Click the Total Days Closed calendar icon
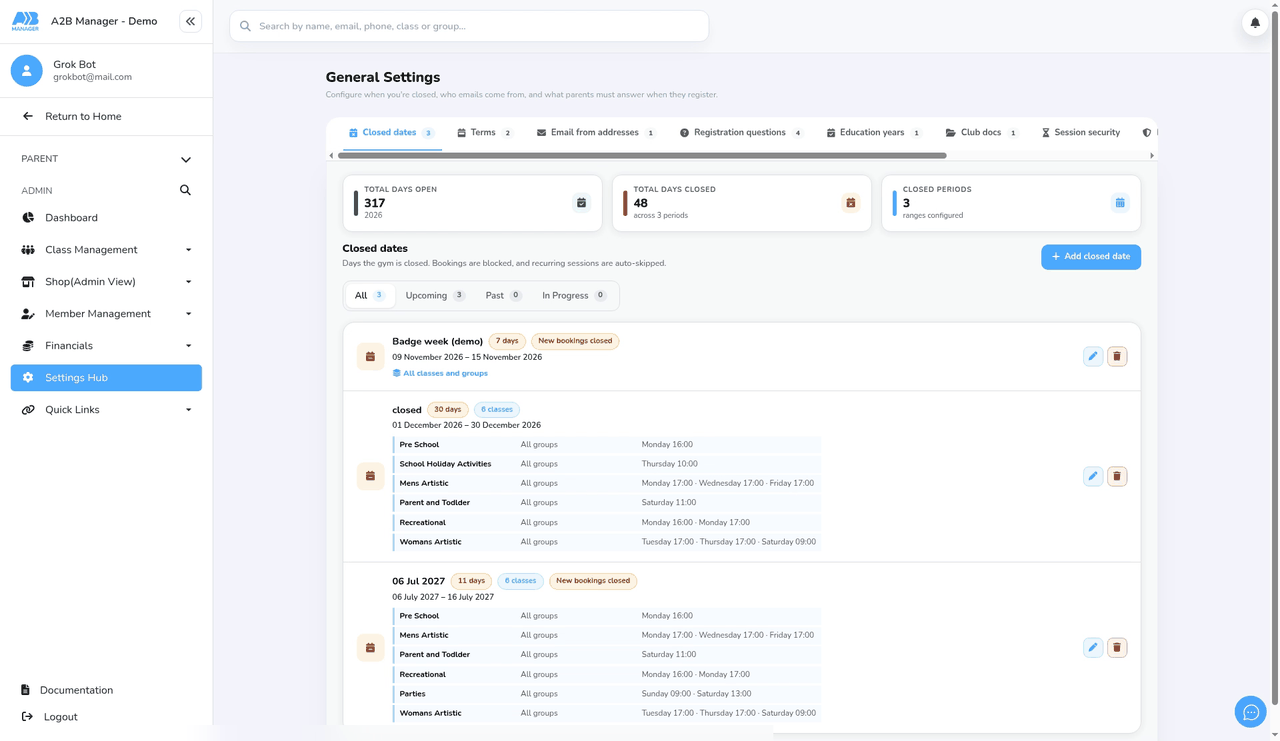 pos(851,203)
